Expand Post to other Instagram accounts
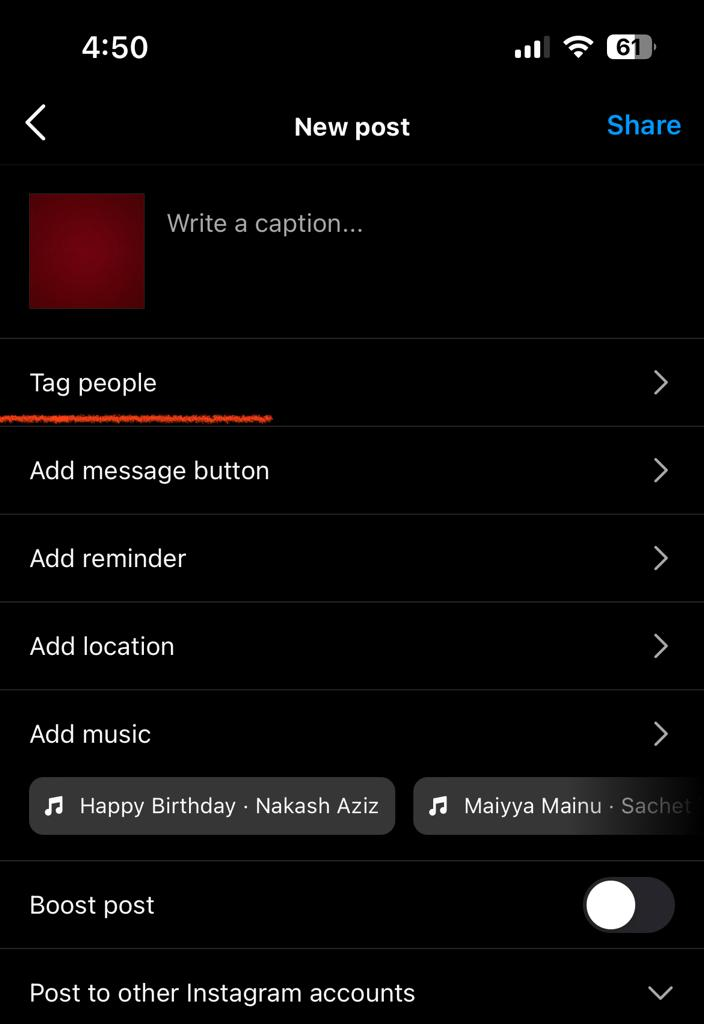Viewport: 704px width, 1024px height. coord(352,993)
